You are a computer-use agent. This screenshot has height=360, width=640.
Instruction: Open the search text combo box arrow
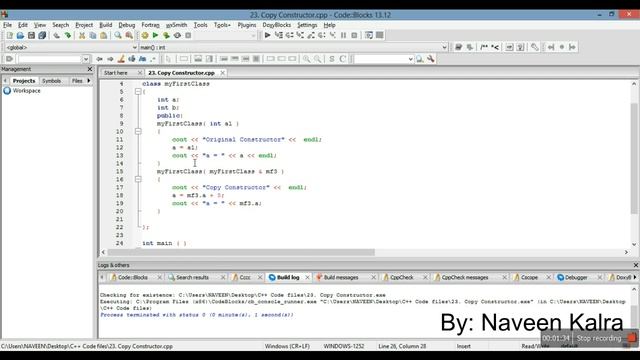tap(410, 59)
